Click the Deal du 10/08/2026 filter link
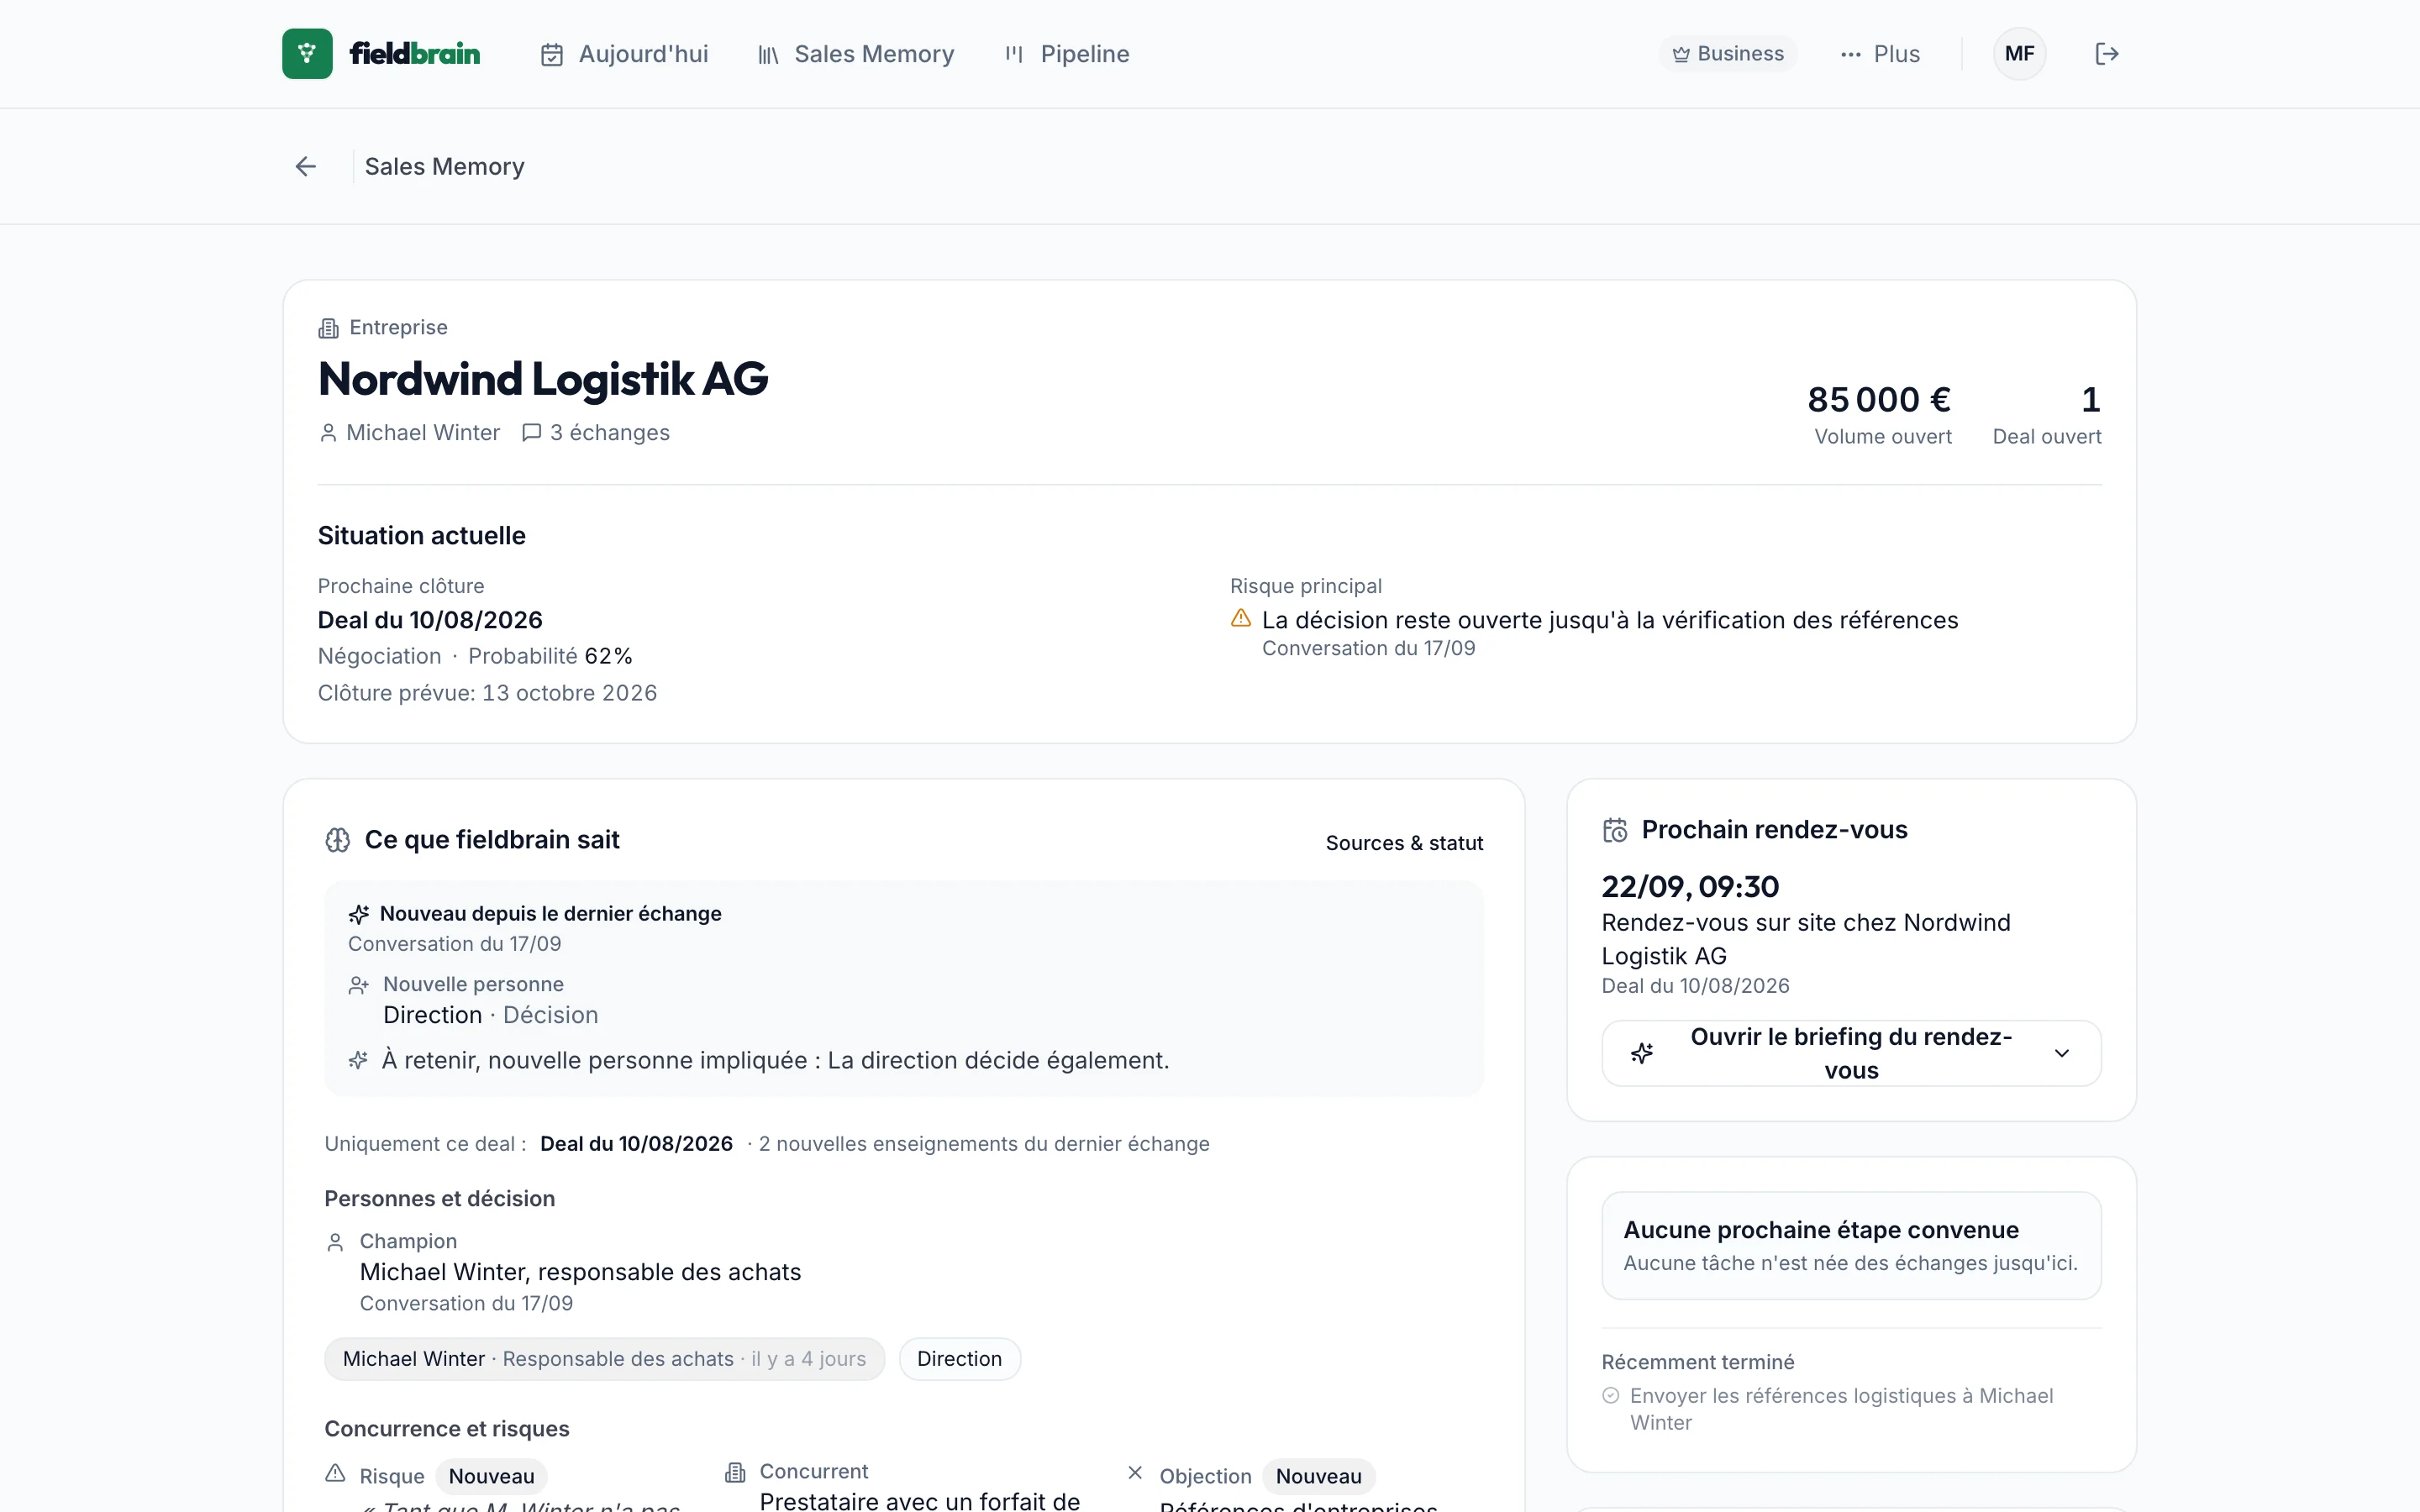Screen dimensions: 2420x1512 636,1144
